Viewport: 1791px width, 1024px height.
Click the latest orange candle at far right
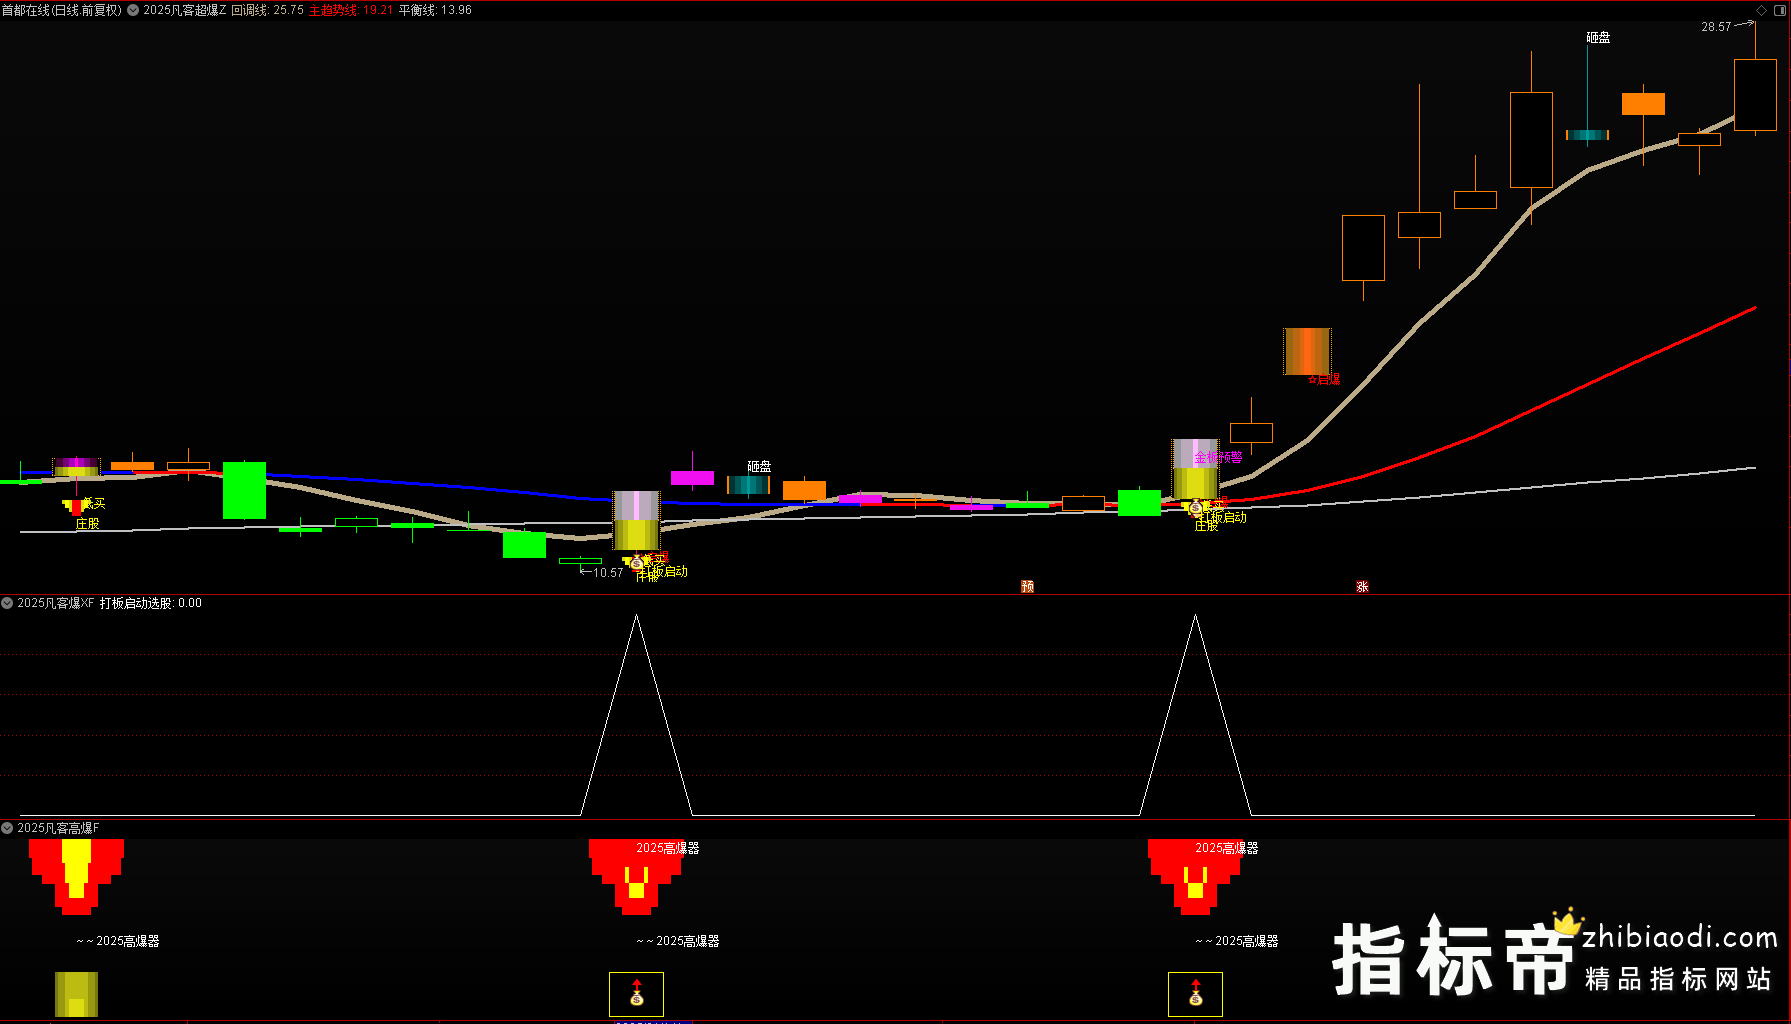coord(1755,95)
